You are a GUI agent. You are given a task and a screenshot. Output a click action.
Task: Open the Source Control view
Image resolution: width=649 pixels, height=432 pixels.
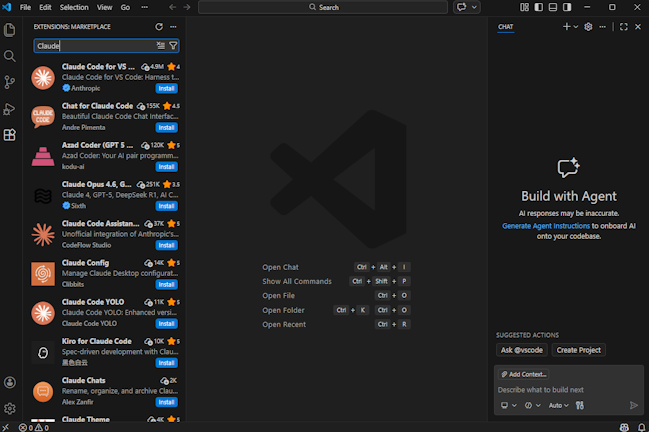10,82
